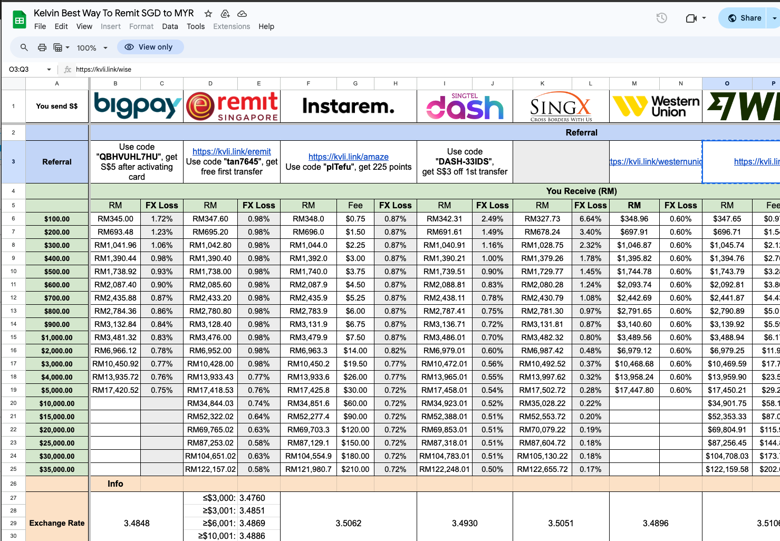Select cell 'You send S$'

[x=57, y=106]
